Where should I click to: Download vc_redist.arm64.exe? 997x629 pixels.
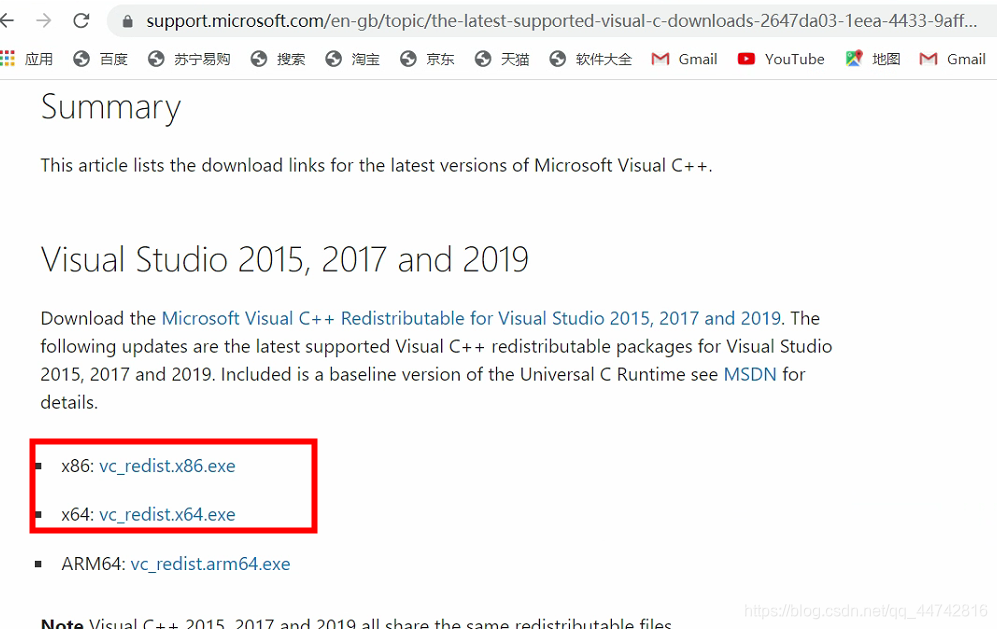(210, 563)
